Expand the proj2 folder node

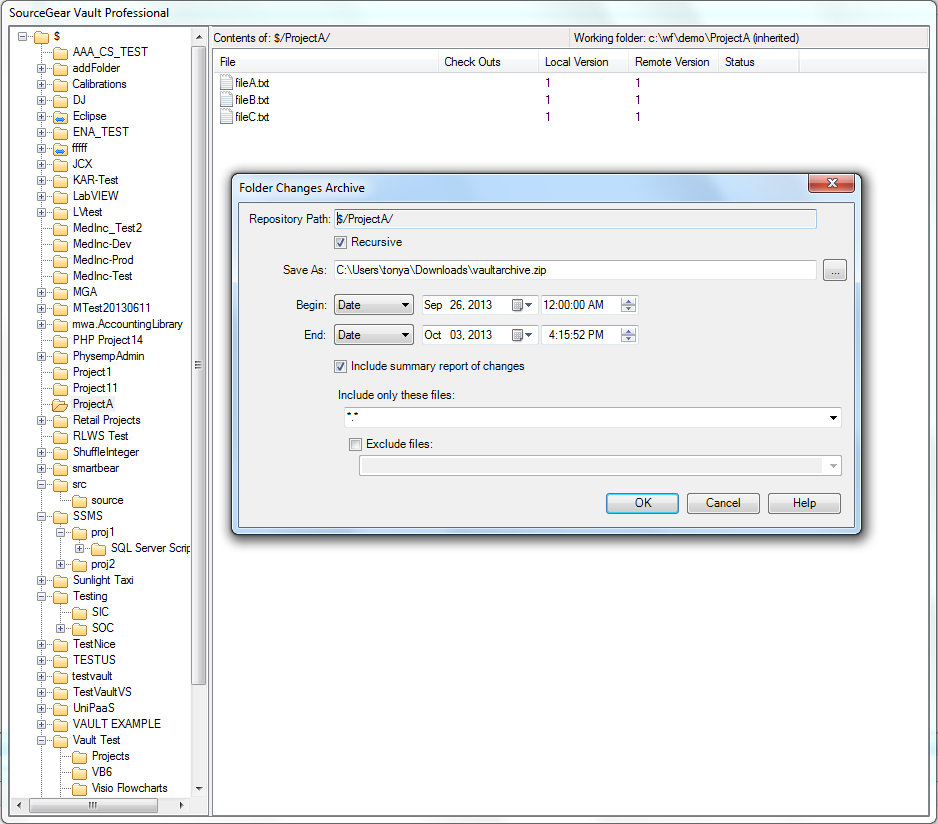(60, 564)
